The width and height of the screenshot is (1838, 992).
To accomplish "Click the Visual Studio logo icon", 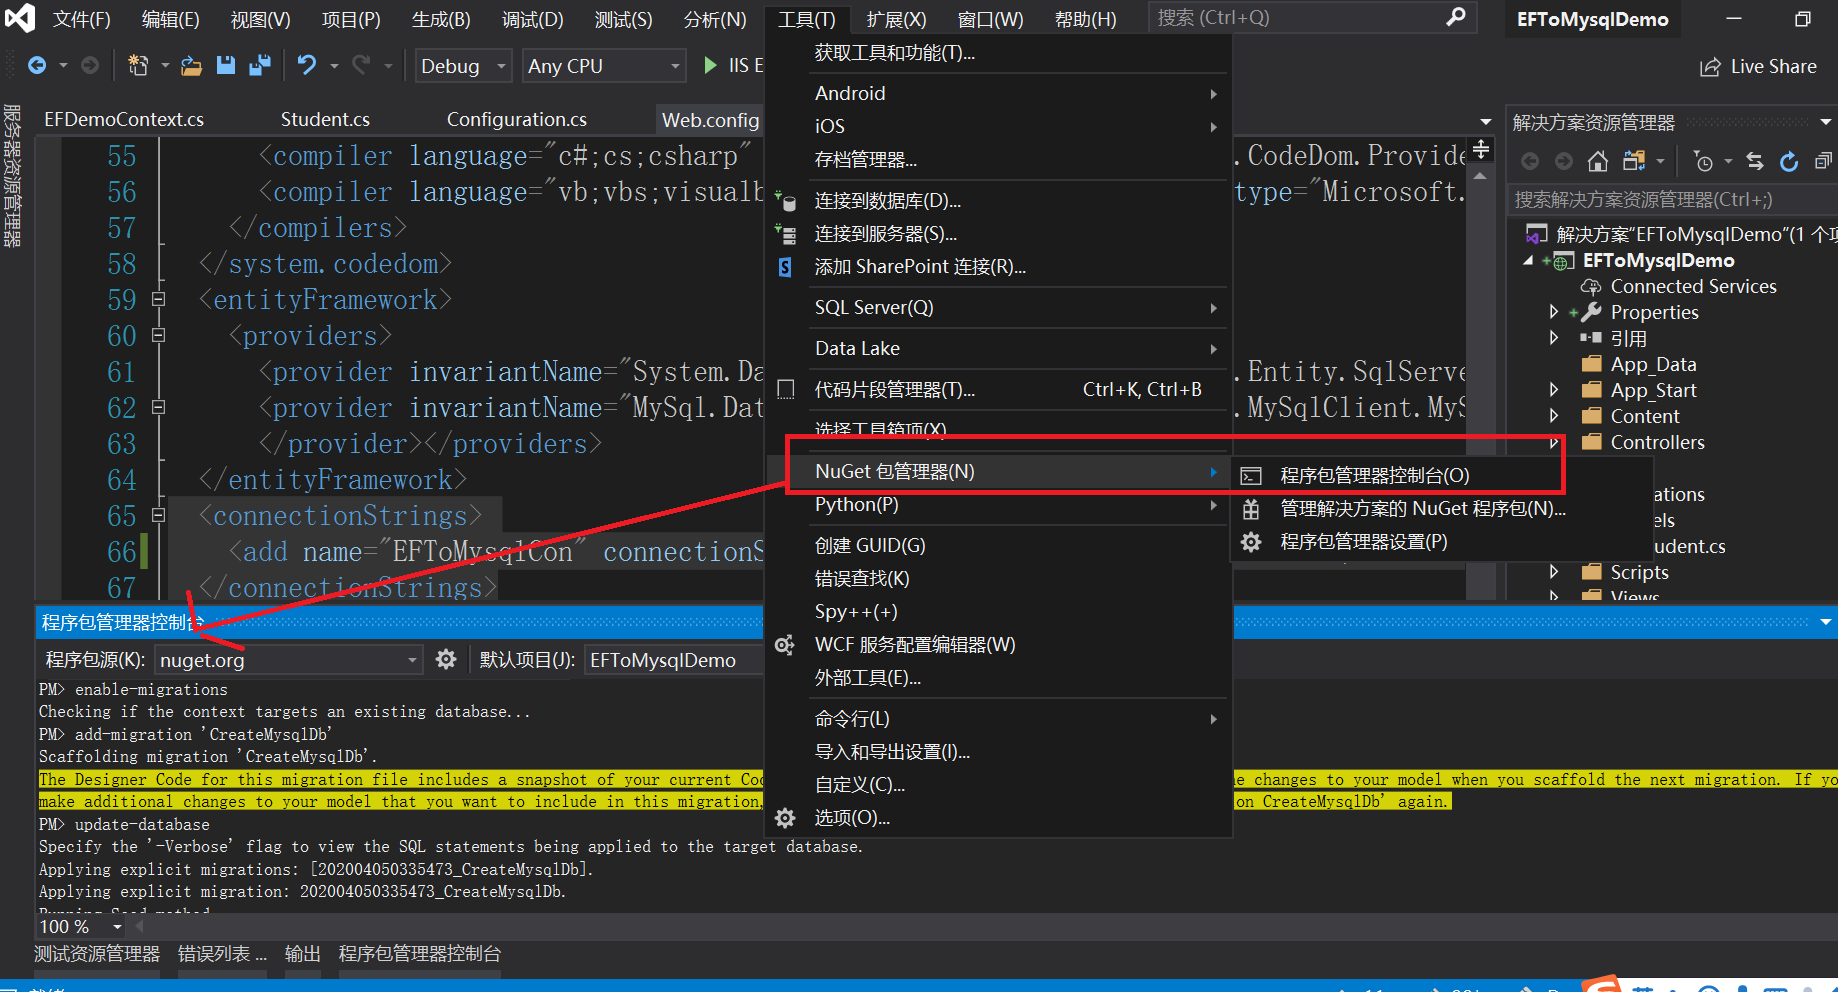I will point(20,18).
